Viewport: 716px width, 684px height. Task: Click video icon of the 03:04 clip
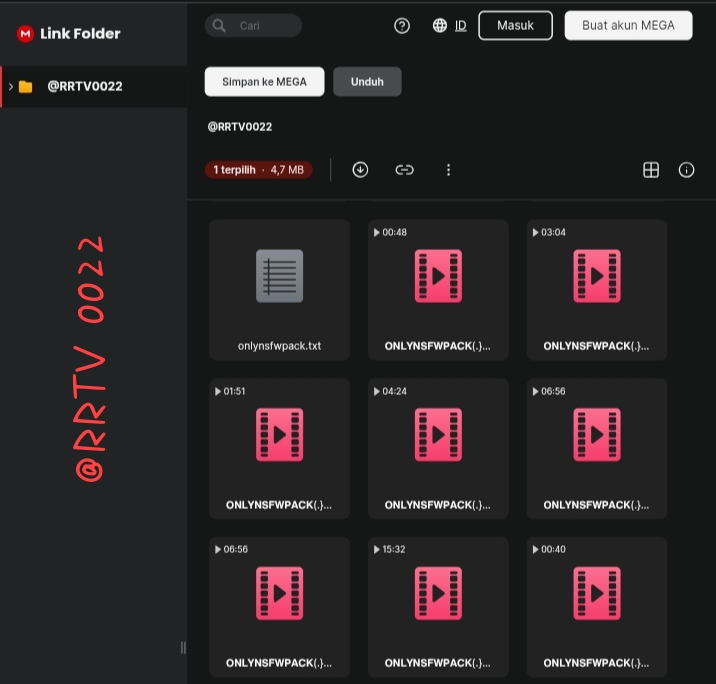(x=597, y=276)
